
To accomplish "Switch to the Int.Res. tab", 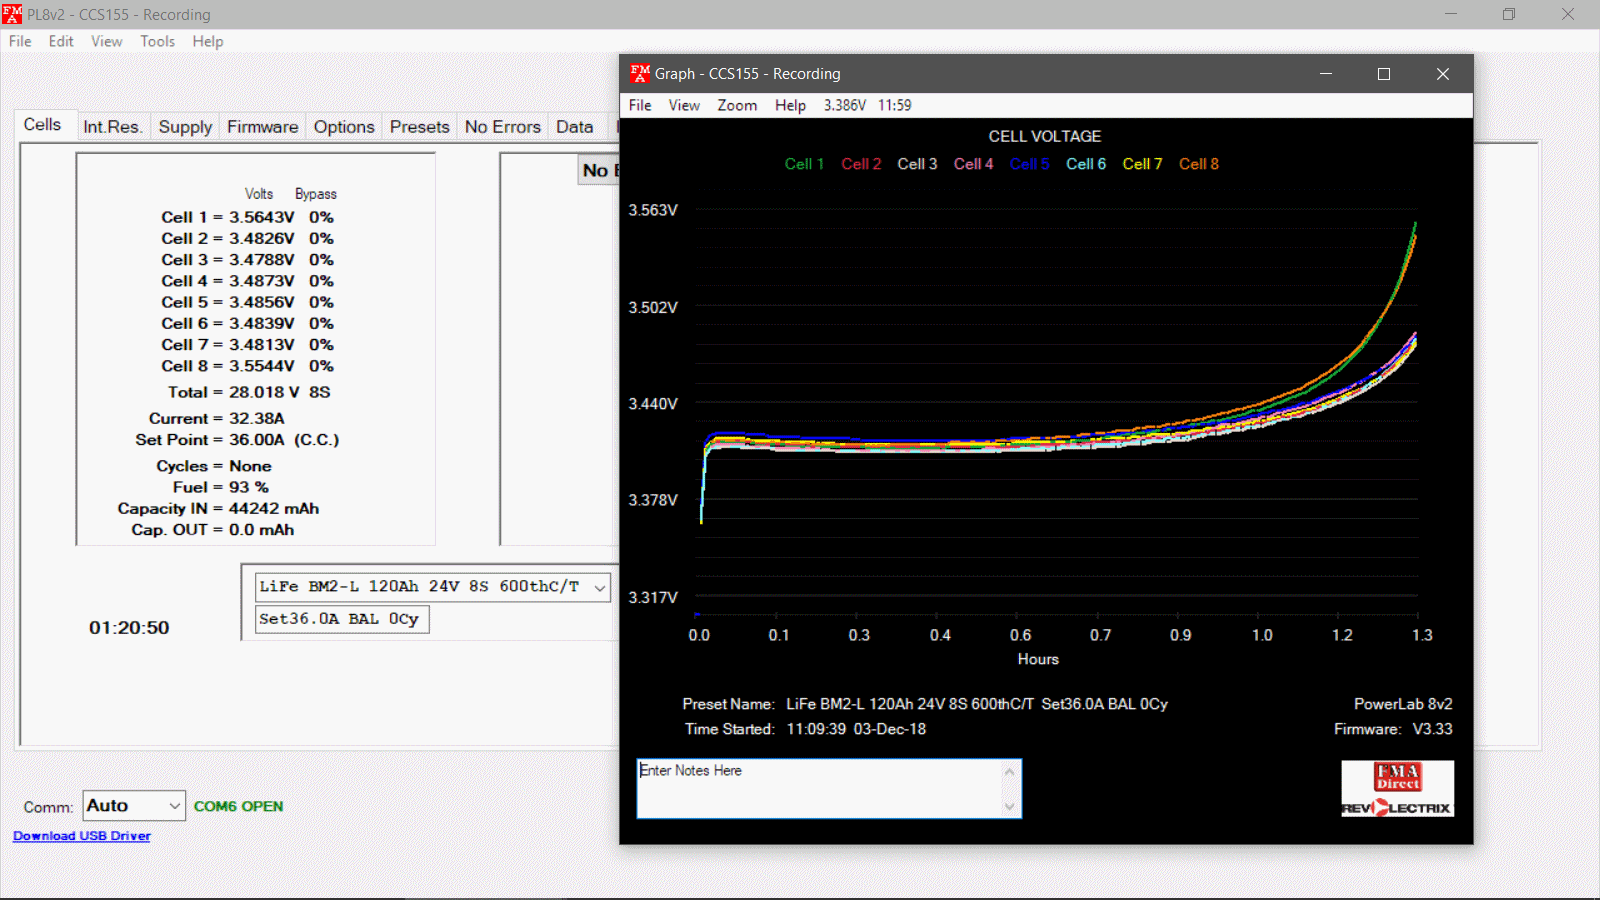I will click(112, 127).
